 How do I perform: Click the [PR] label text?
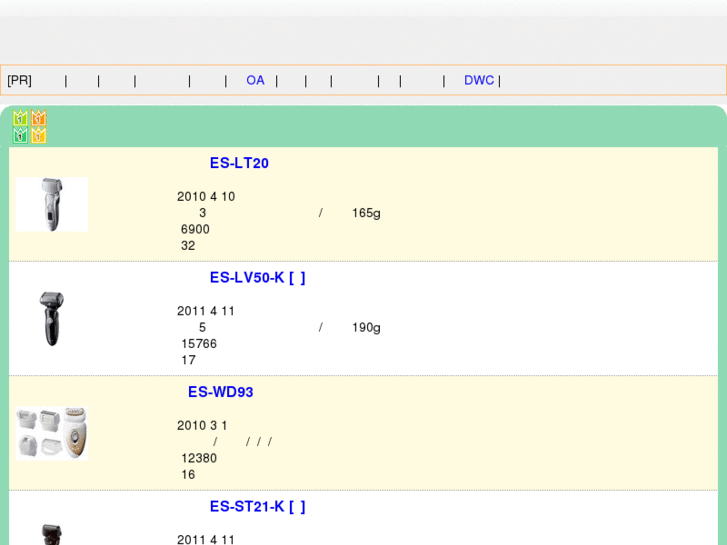19,80
